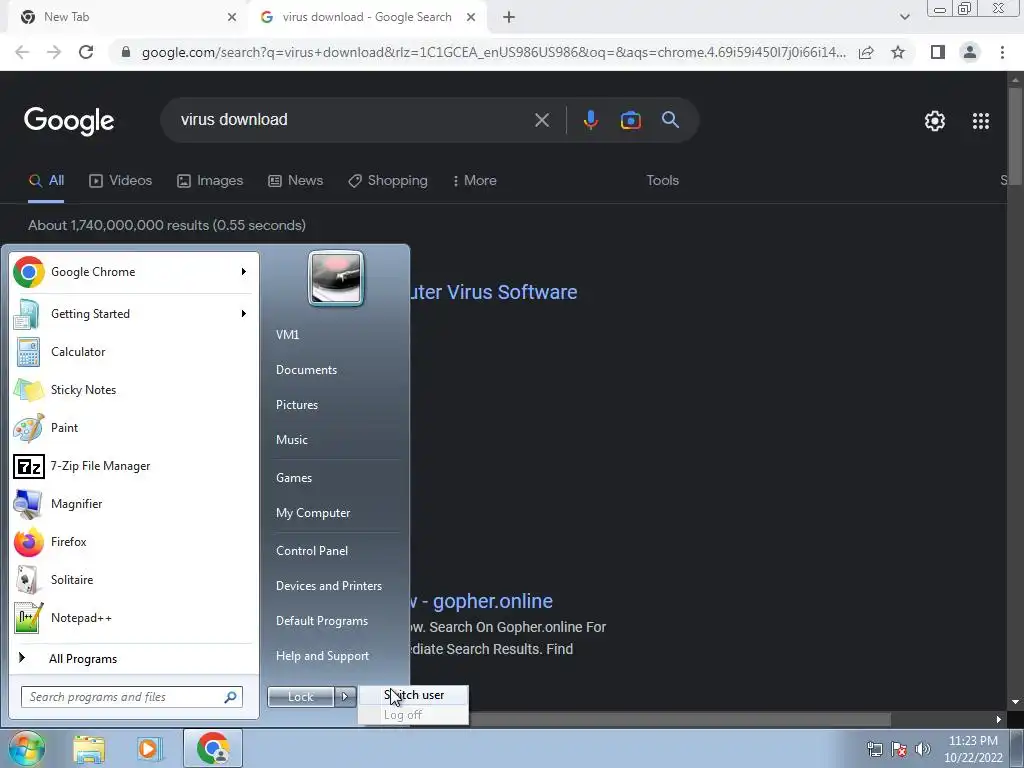Switch to the New Tab browser tab
This screenshot has height=768, width=1024.
pyautogui.click(x=124, y=17)
